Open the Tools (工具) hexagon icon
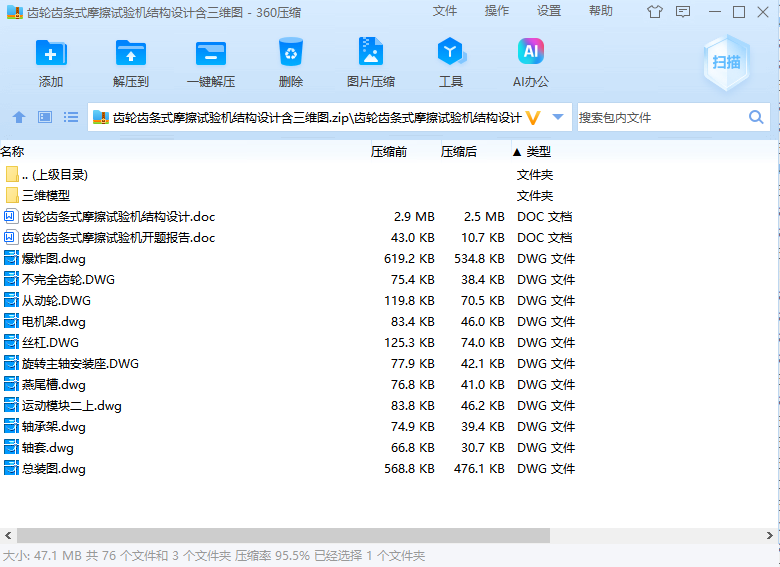 point(451,51)
